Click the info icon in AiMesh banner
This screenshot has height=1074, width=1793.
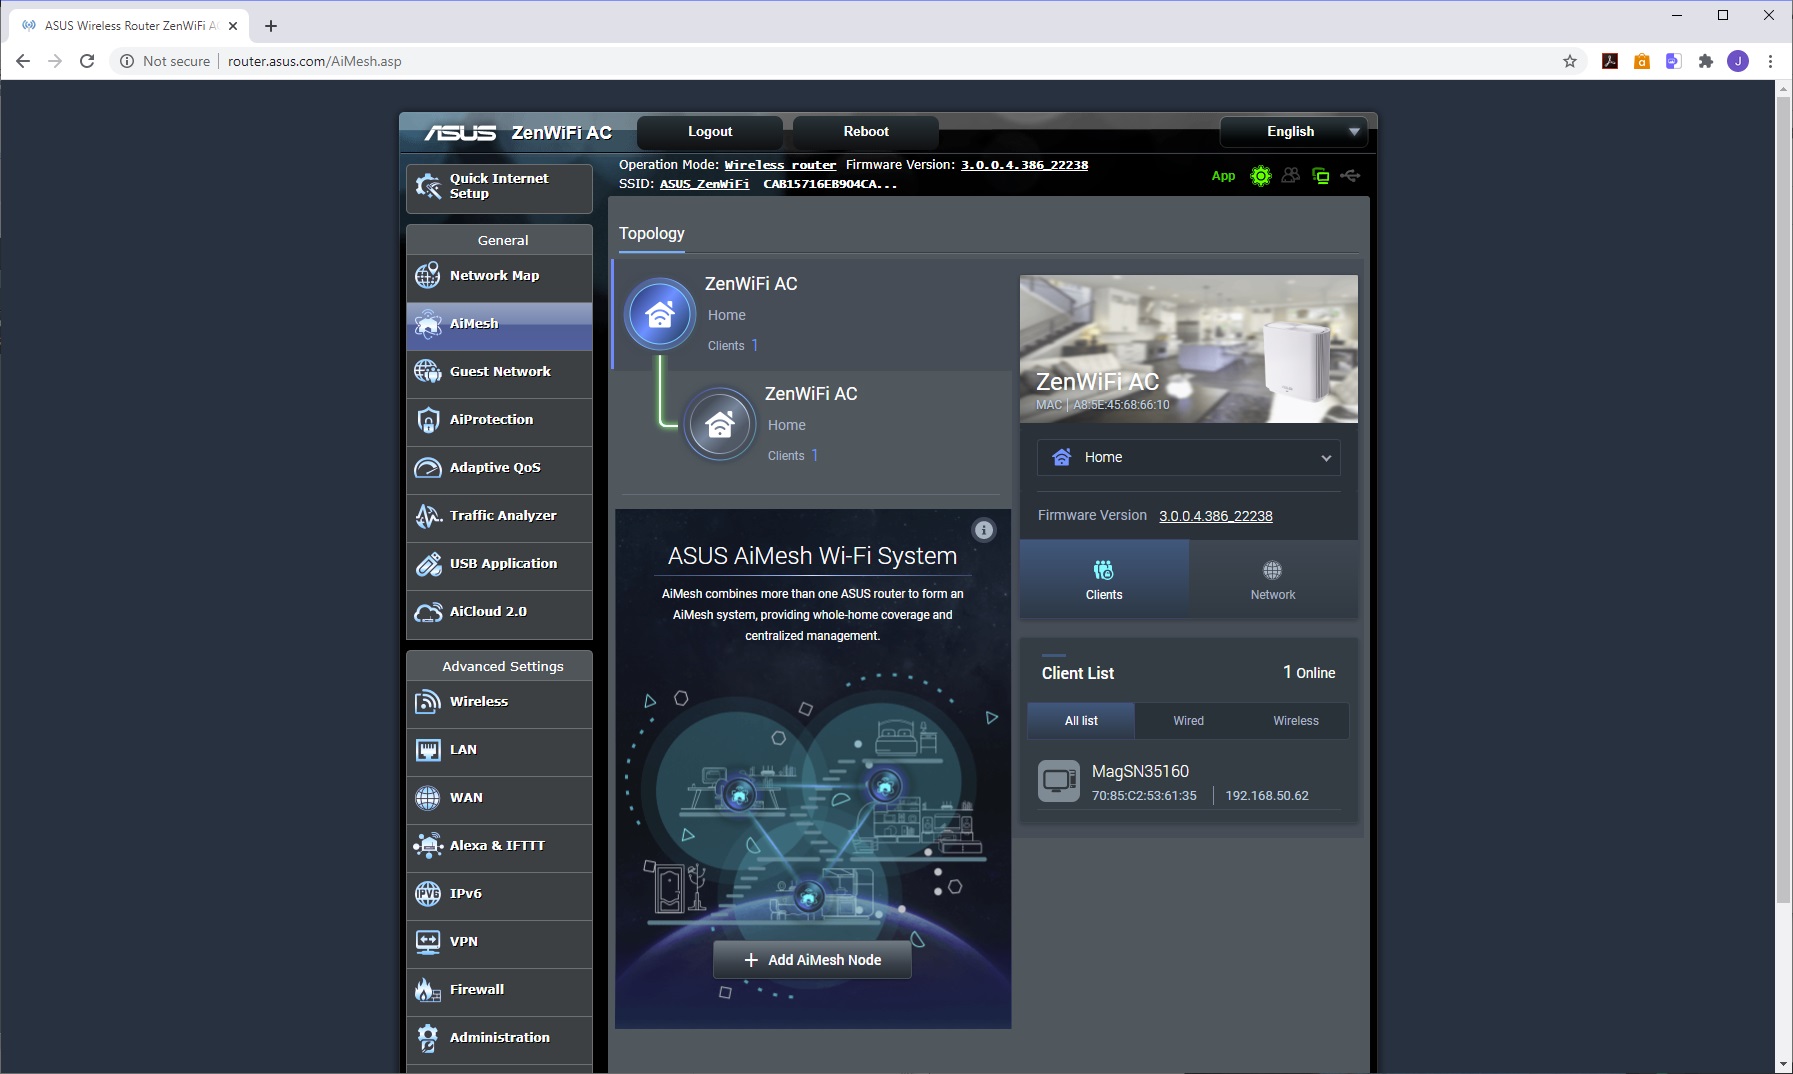click(984, 530)
